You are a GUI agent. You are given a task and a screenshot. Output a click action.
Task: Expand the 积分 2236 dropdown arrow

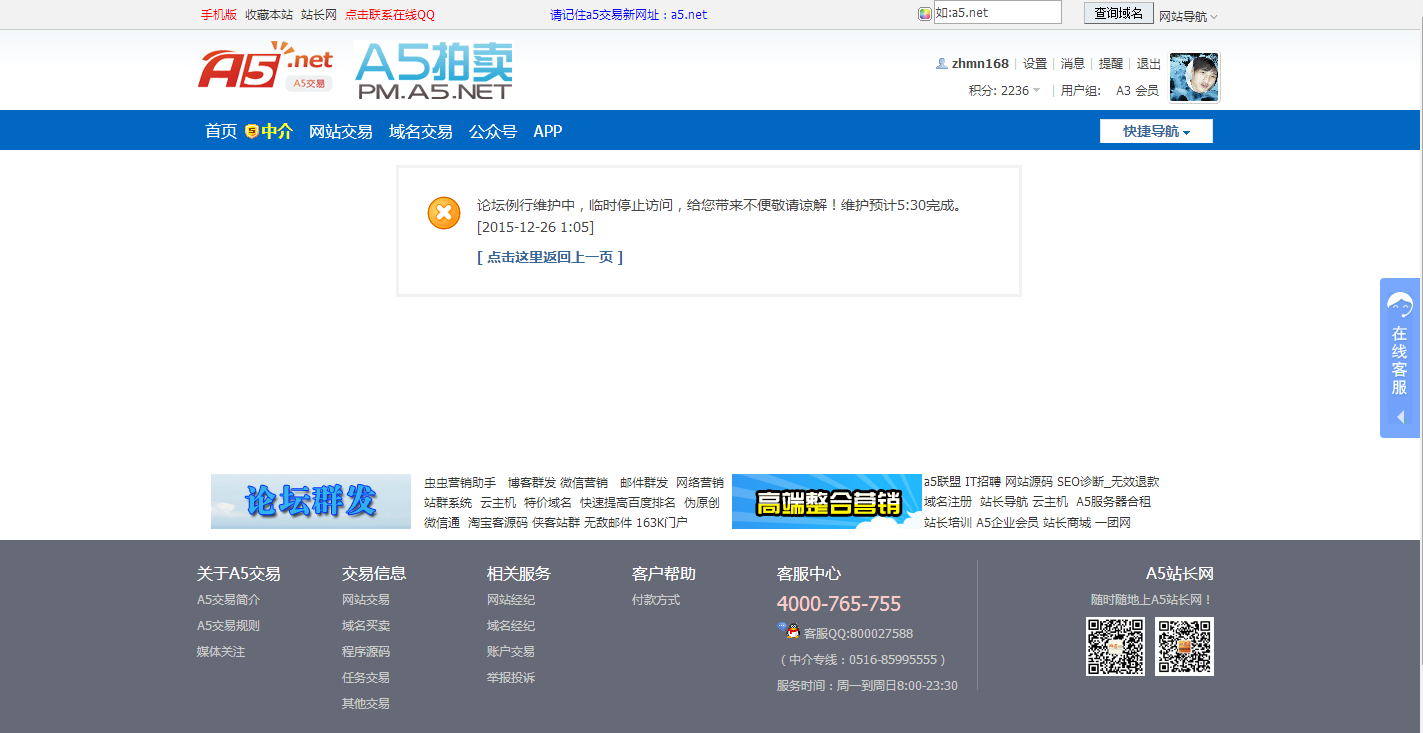click(1037, 90)
